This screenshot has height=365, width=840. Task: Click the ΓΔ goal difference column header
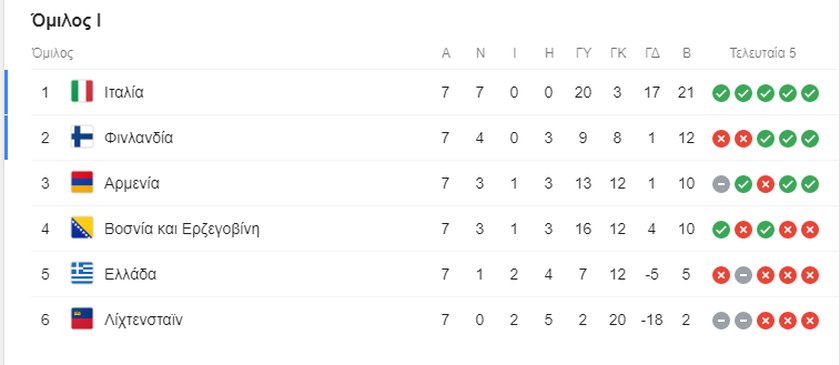coord(652,53)
